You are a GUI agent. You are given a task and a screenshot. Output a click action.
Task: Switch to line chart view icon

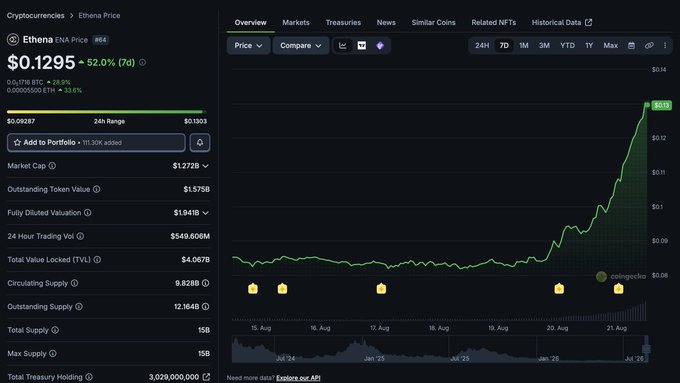click(343, 46)
